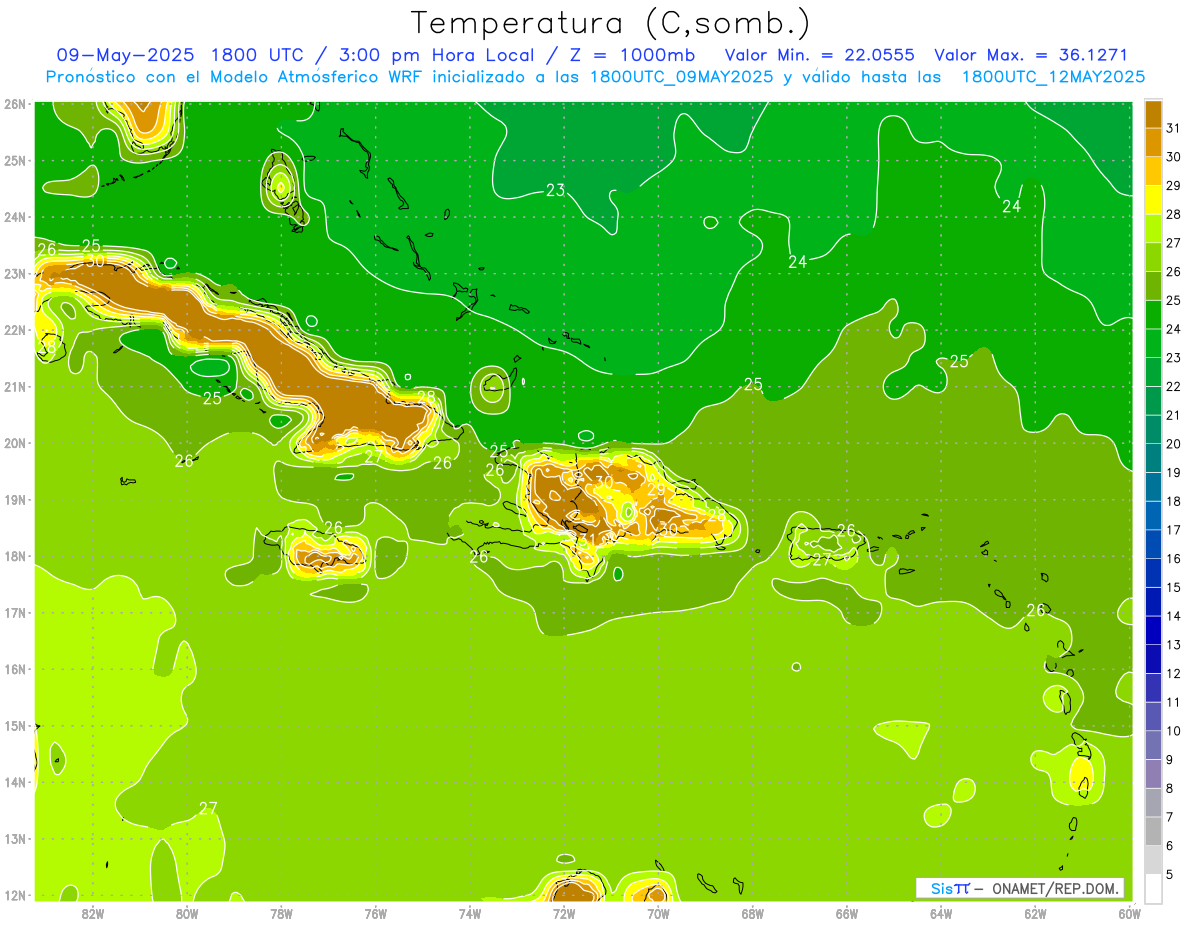Click the 16N latitude axis label
Viewport: 1200px width, 927px height.
[15, 668]
